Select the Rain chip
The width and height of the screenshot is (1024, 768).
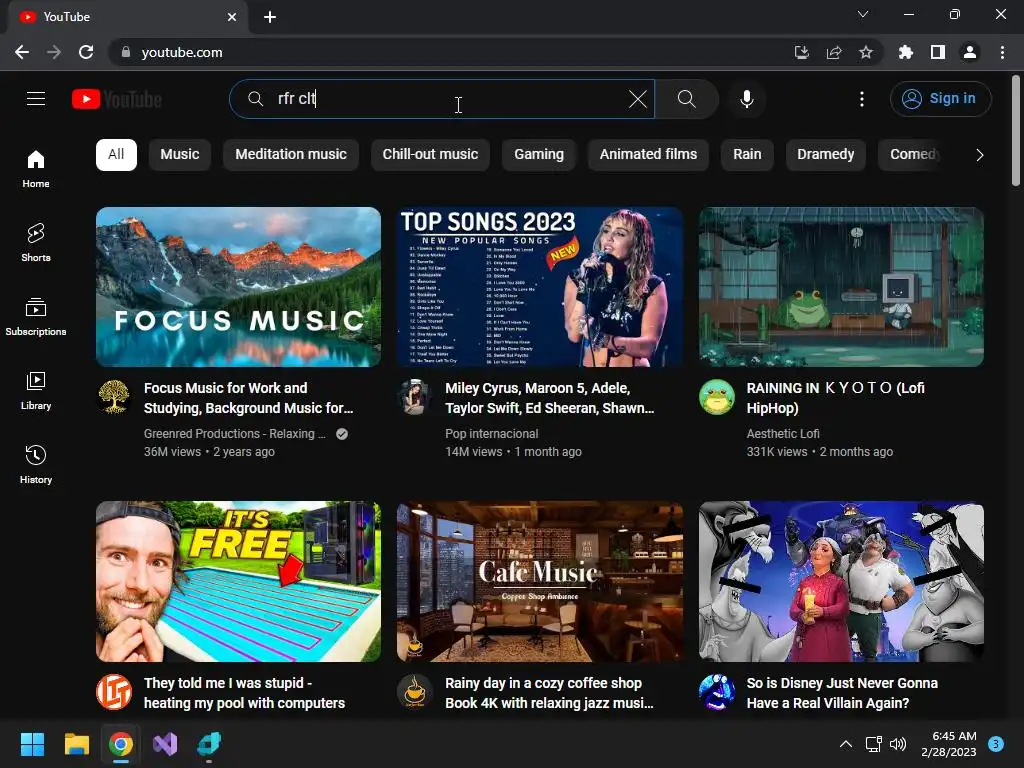click(x=747, y=155)
